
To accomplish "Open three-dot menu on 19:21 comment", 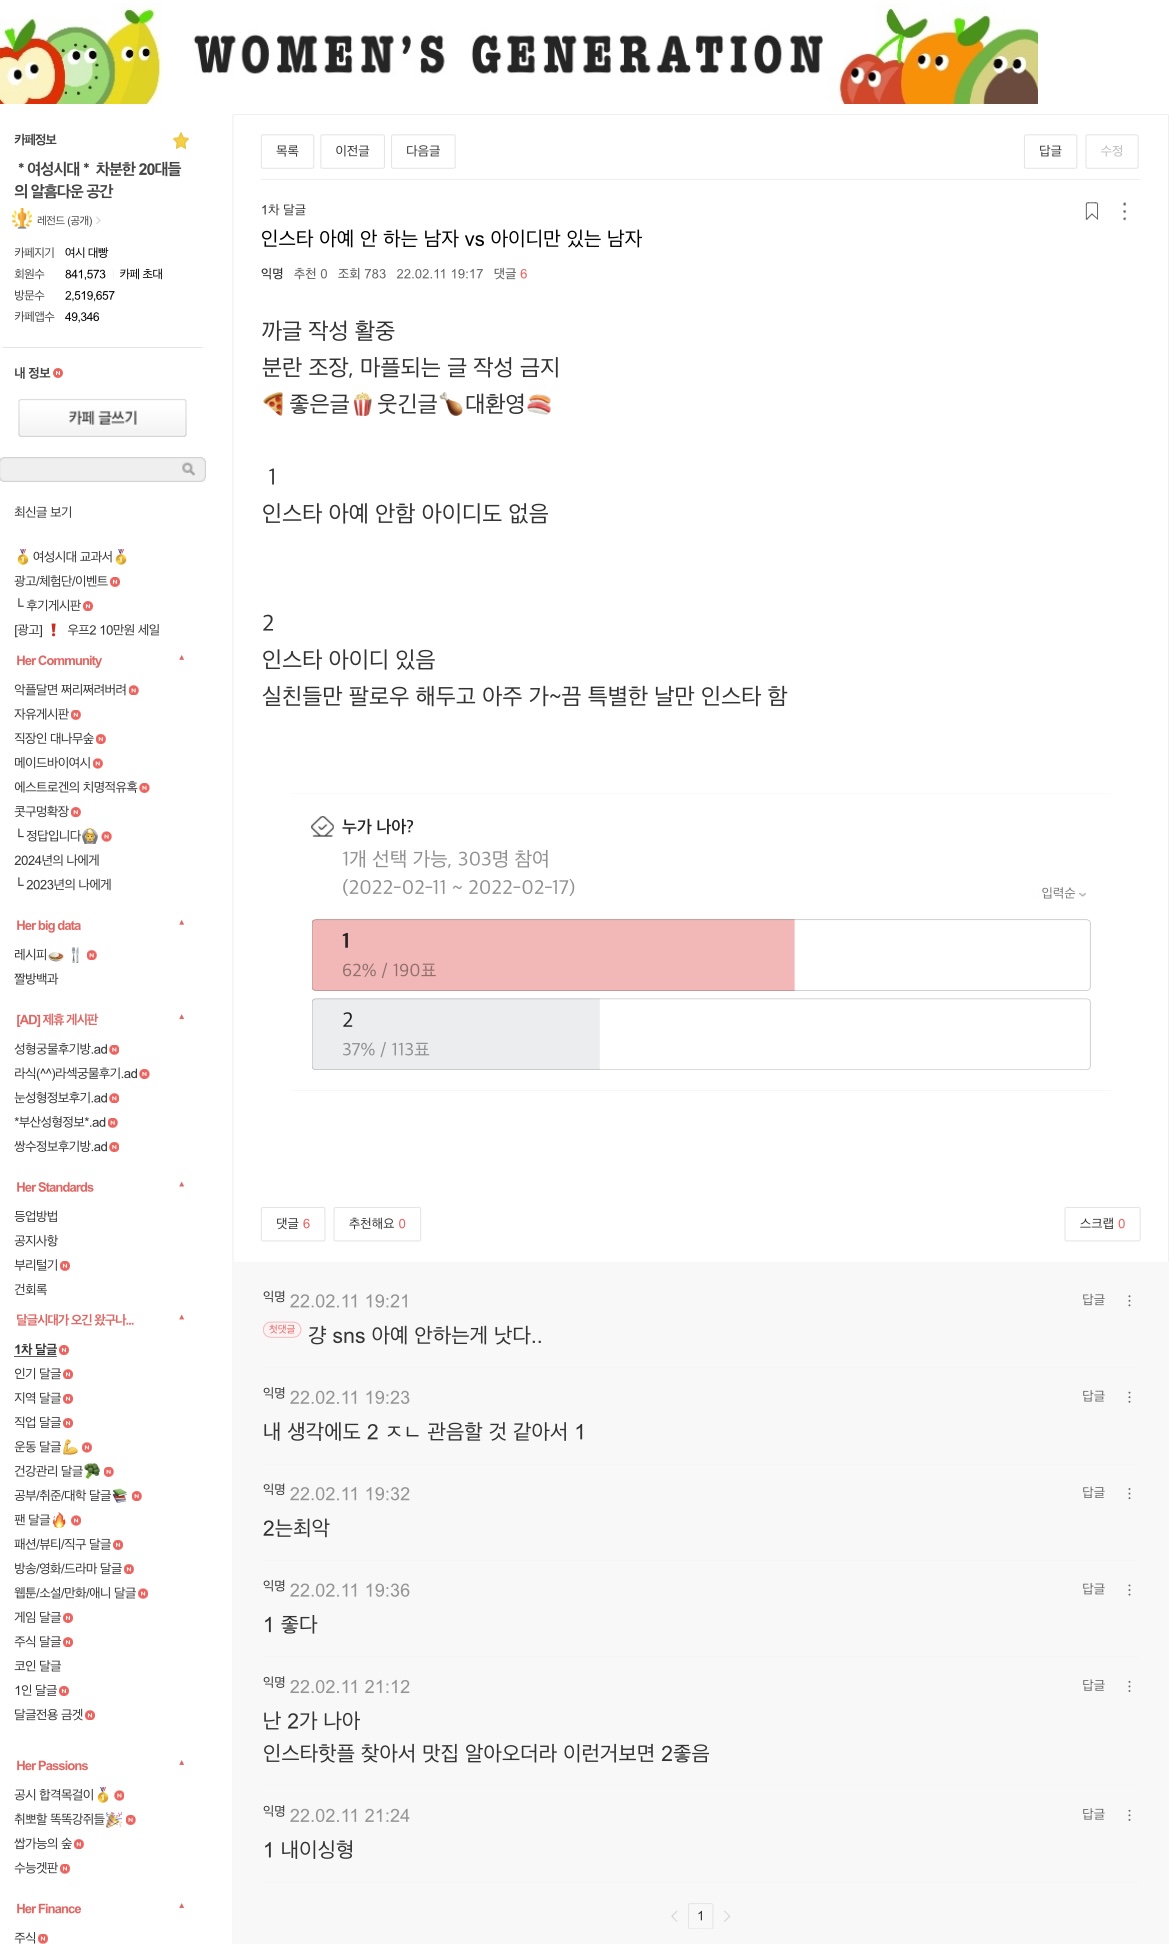I will coord(1129,1300).
